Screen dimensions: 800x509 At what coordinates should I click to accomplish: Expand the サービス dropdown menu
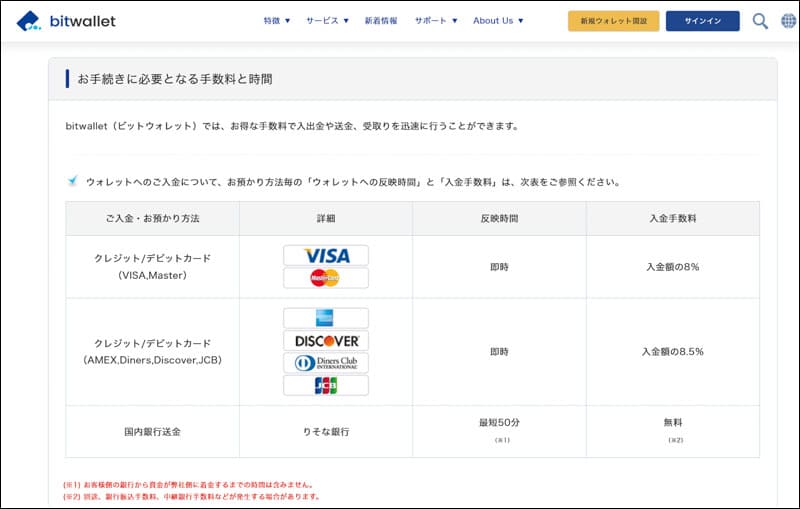coord(327,21)
